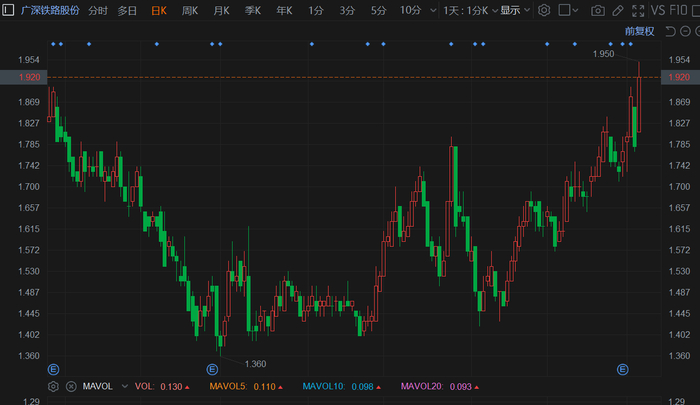Open MAVOL indicator settings gear

pyautogui.click(x=54, y=386)
